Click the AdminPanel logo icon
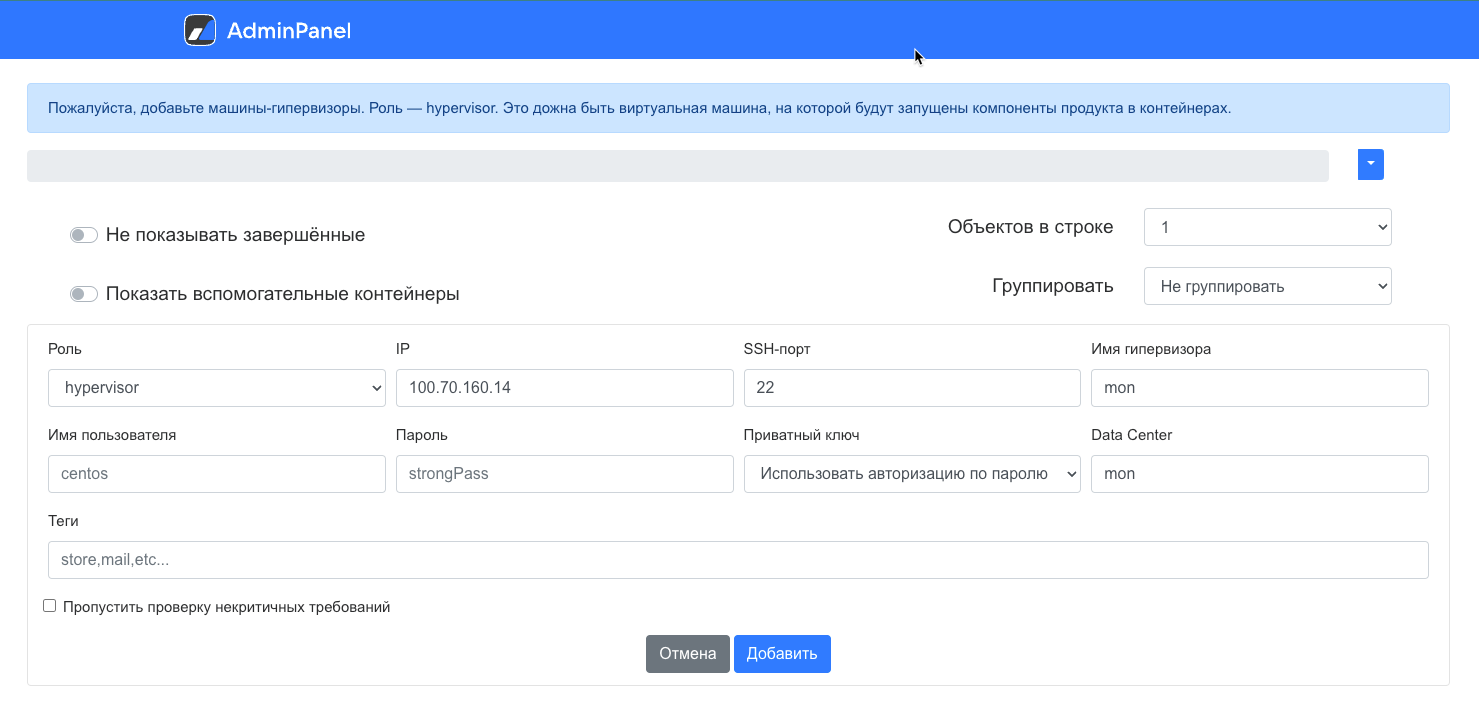Image resolution: width=1479 pixels, height=715 pixels. pos(200,30)
